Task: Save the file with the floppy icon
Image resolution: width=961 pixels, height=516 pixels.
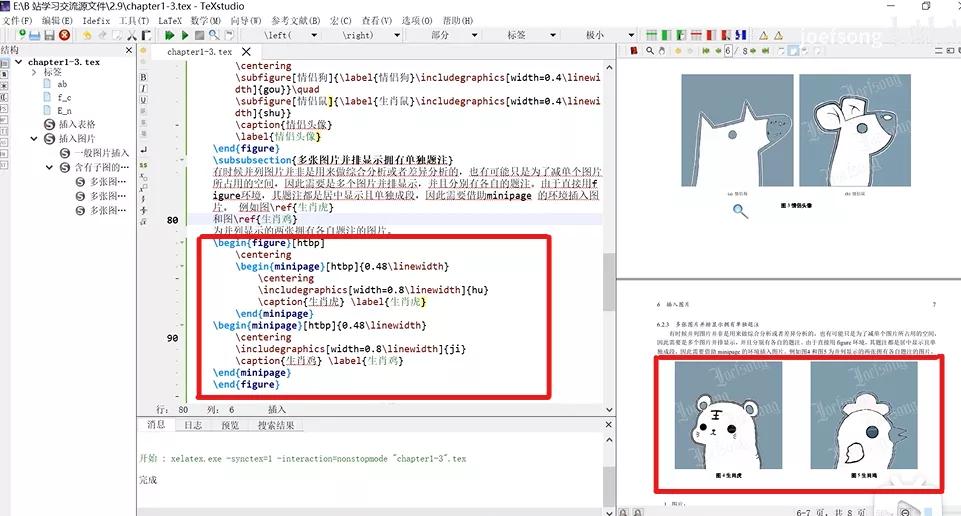Action: point(50,36)
